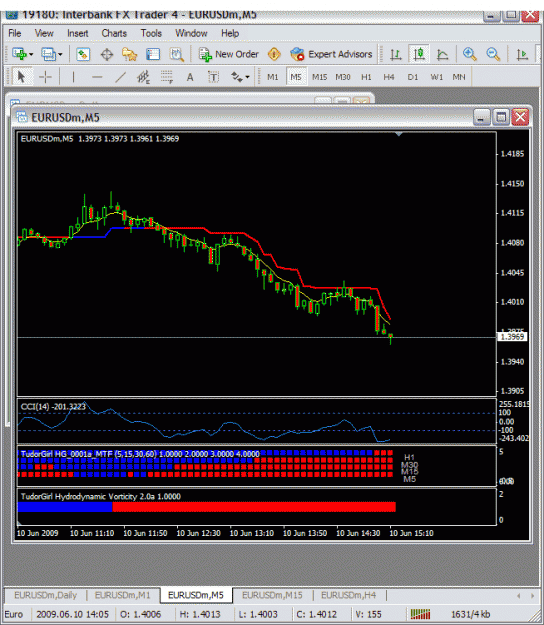544x625 pixels.
Task: Select the Cursor arrow tool
Action: click(22, 77)
